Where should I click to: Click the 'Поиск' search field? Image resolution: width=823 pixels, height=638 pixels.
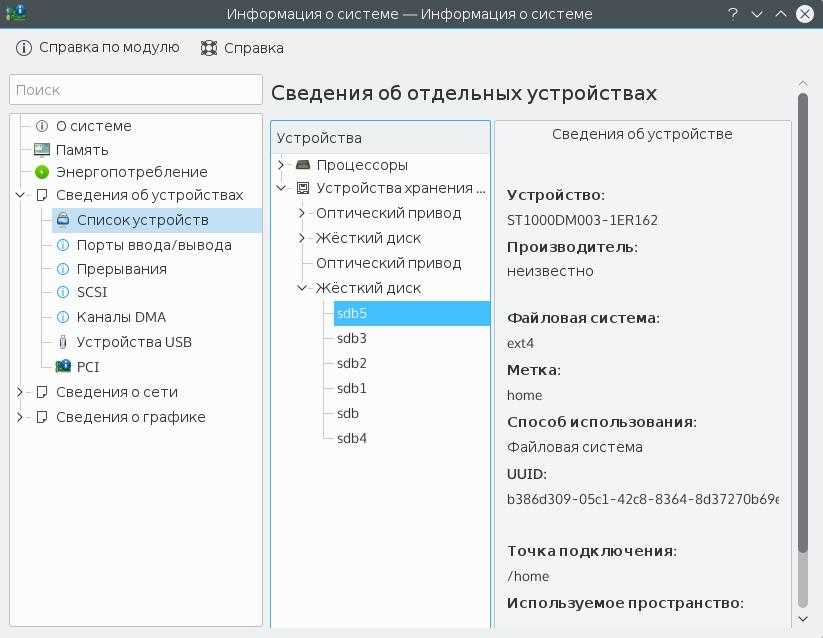pyautogui.click(x=135, y=90)
